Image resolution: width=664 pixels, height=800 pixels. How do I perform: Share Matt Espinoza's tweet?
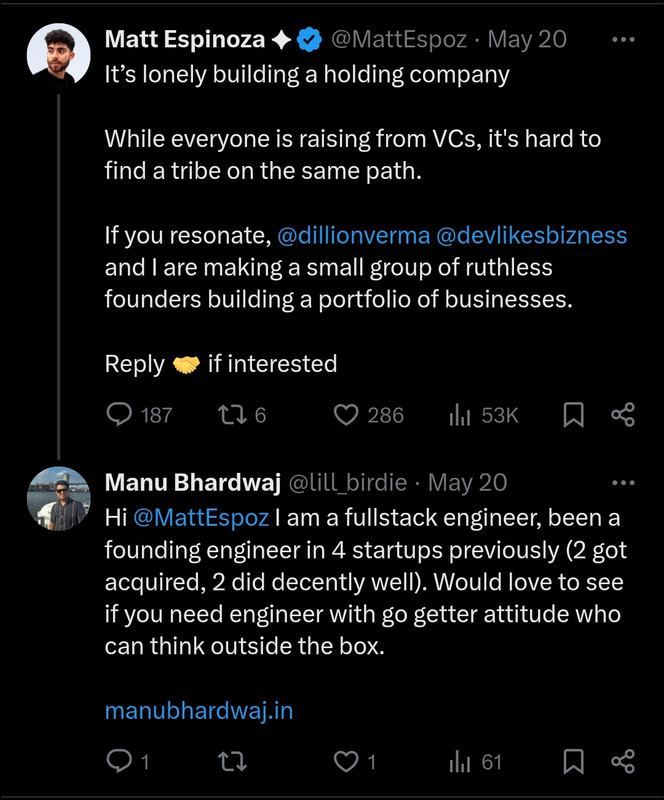click(x=623, y=415)
